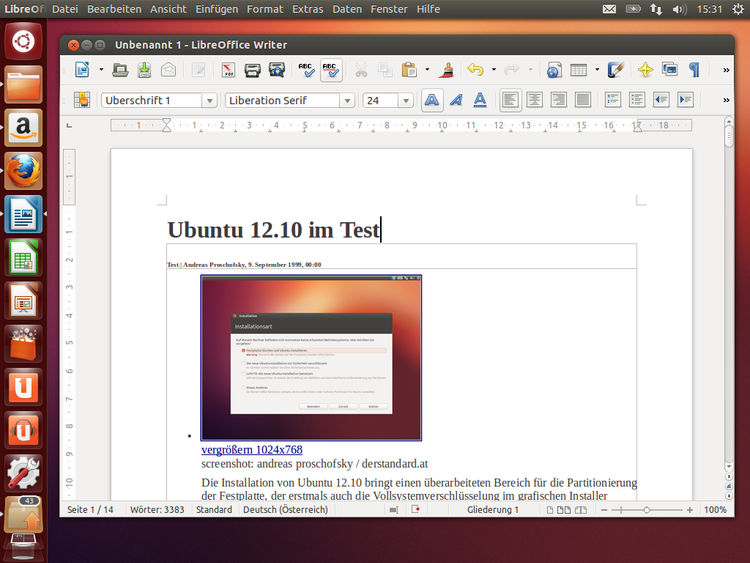Click the 'vergrößern 1024x768' link

click(251, 449)
